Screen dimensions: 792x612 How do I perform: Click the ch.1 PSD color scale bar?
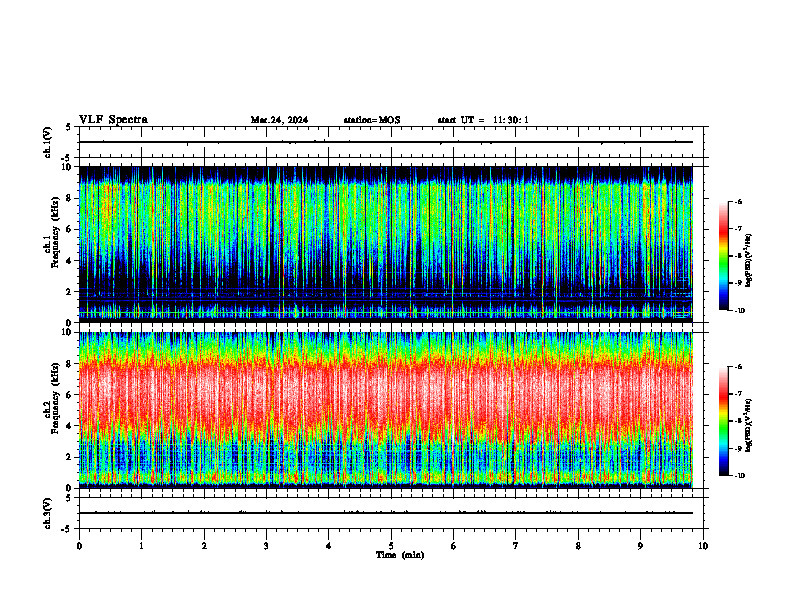click(x=724, y=256)
